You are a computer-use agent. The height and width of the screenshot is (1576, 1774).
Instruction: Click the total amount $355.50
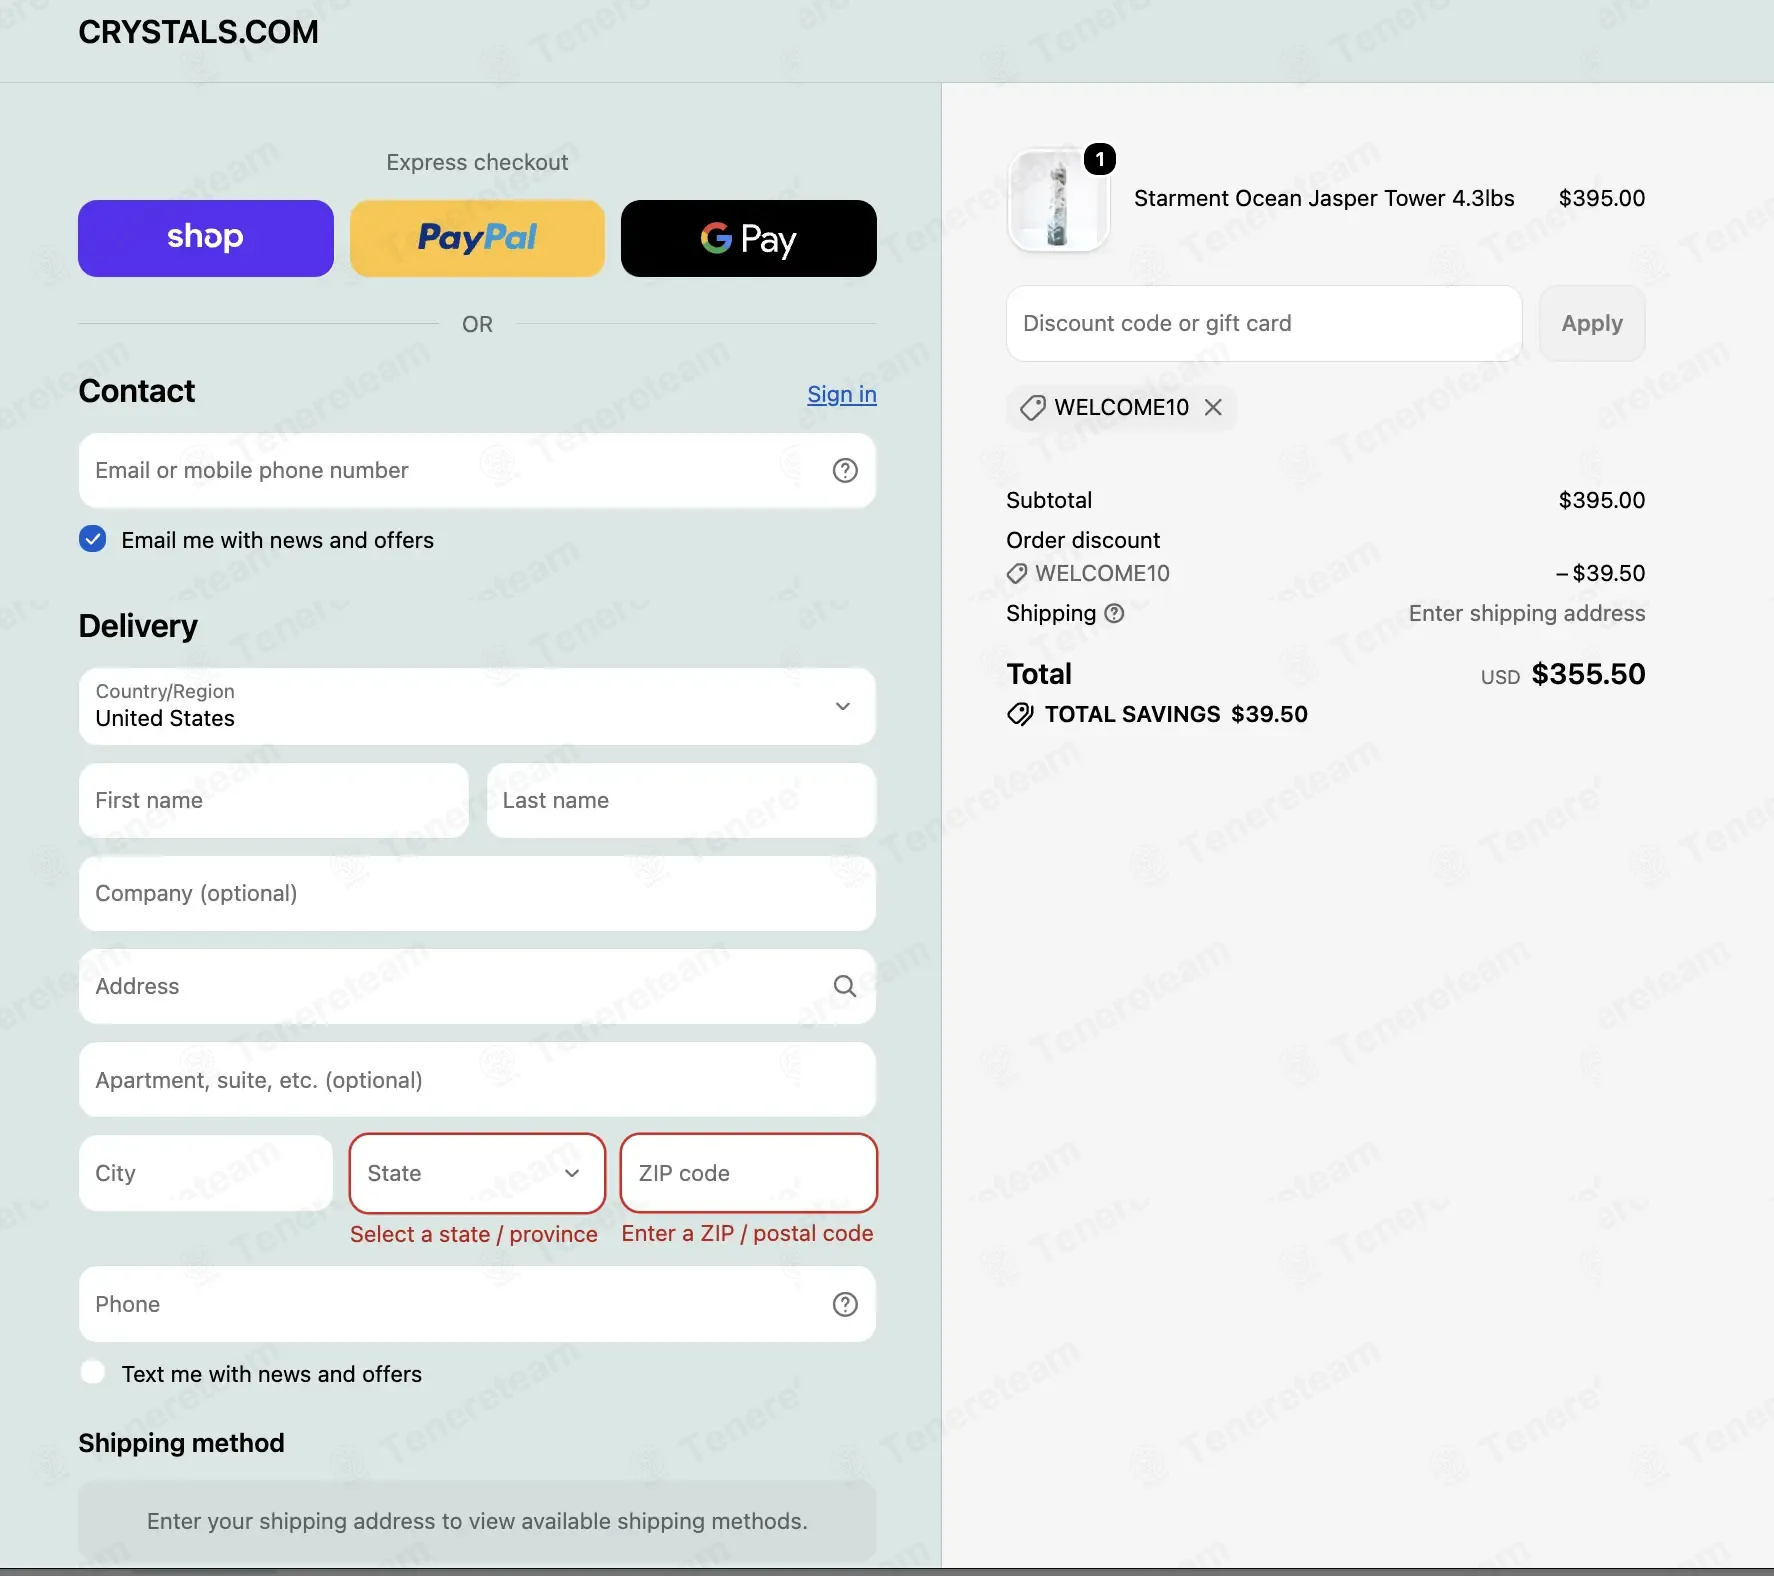pos(1588,674)
